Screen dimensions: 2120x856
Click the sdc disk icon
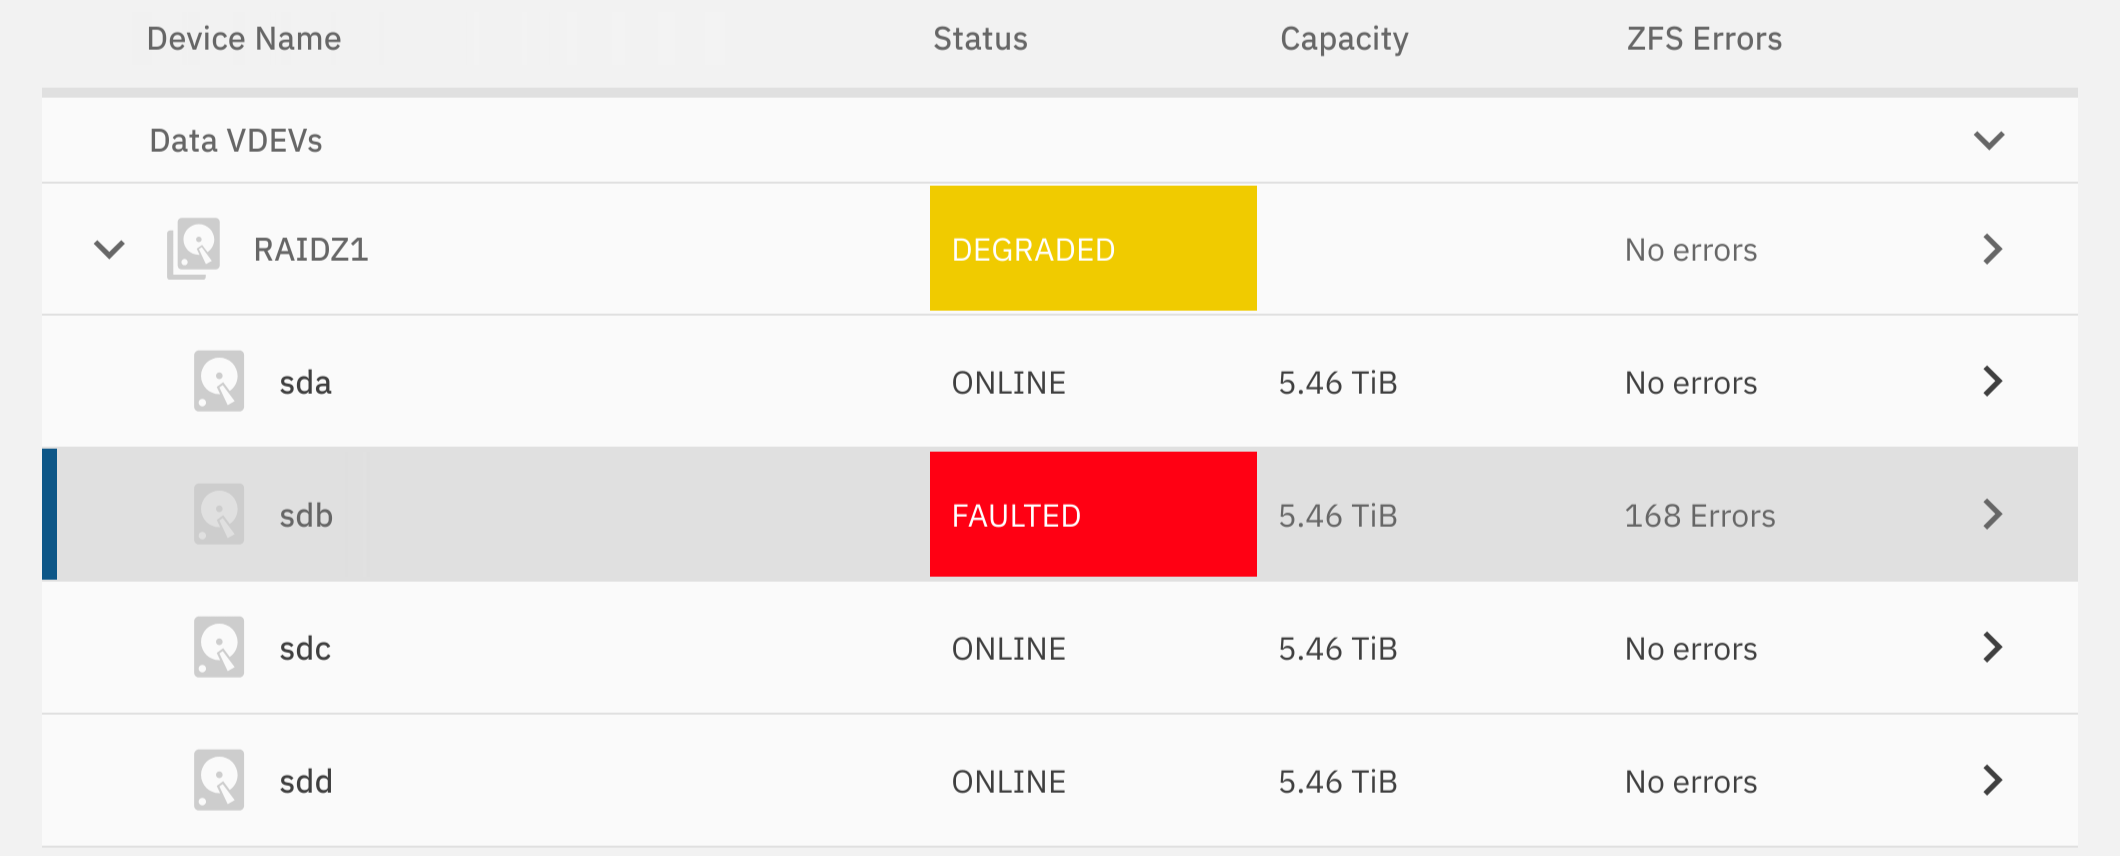point(219,647)
